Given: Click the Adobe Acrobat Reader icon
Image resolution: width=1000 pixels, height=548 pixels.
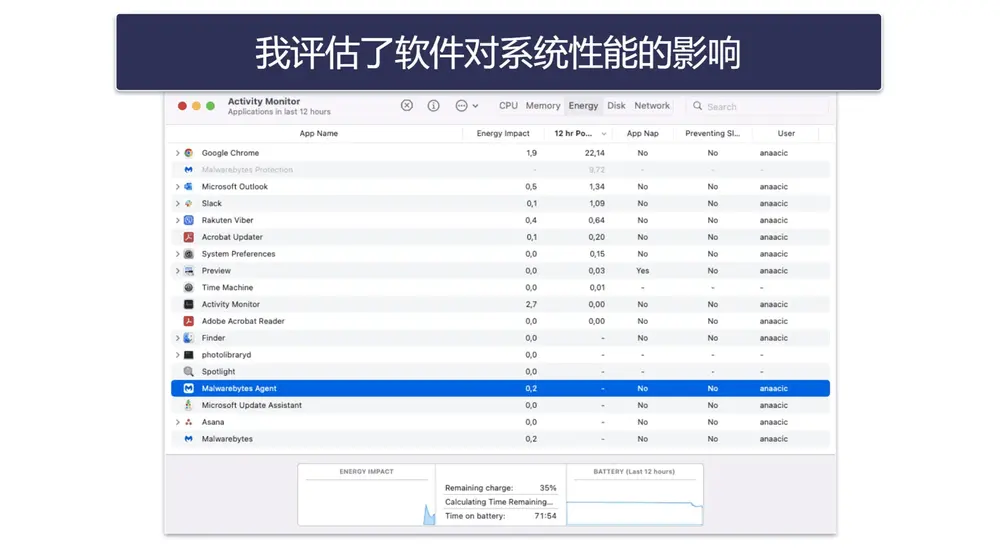Looking at the screenshot, I should [x=188, y=321].
